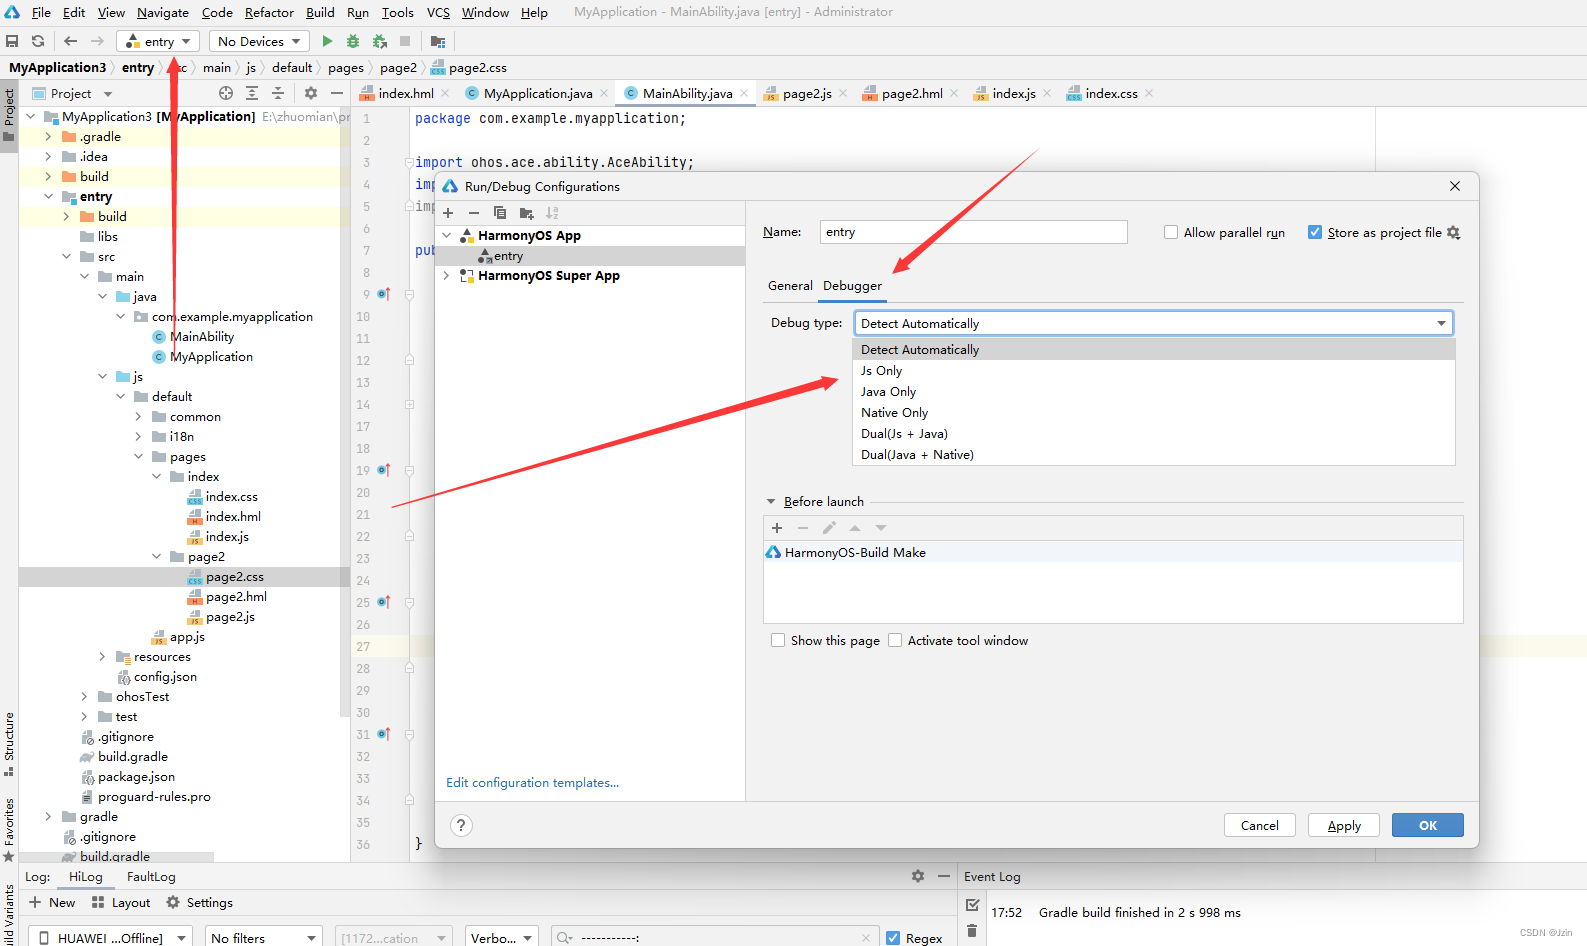Uncheck Store as project file

[x=1315, y=232]
